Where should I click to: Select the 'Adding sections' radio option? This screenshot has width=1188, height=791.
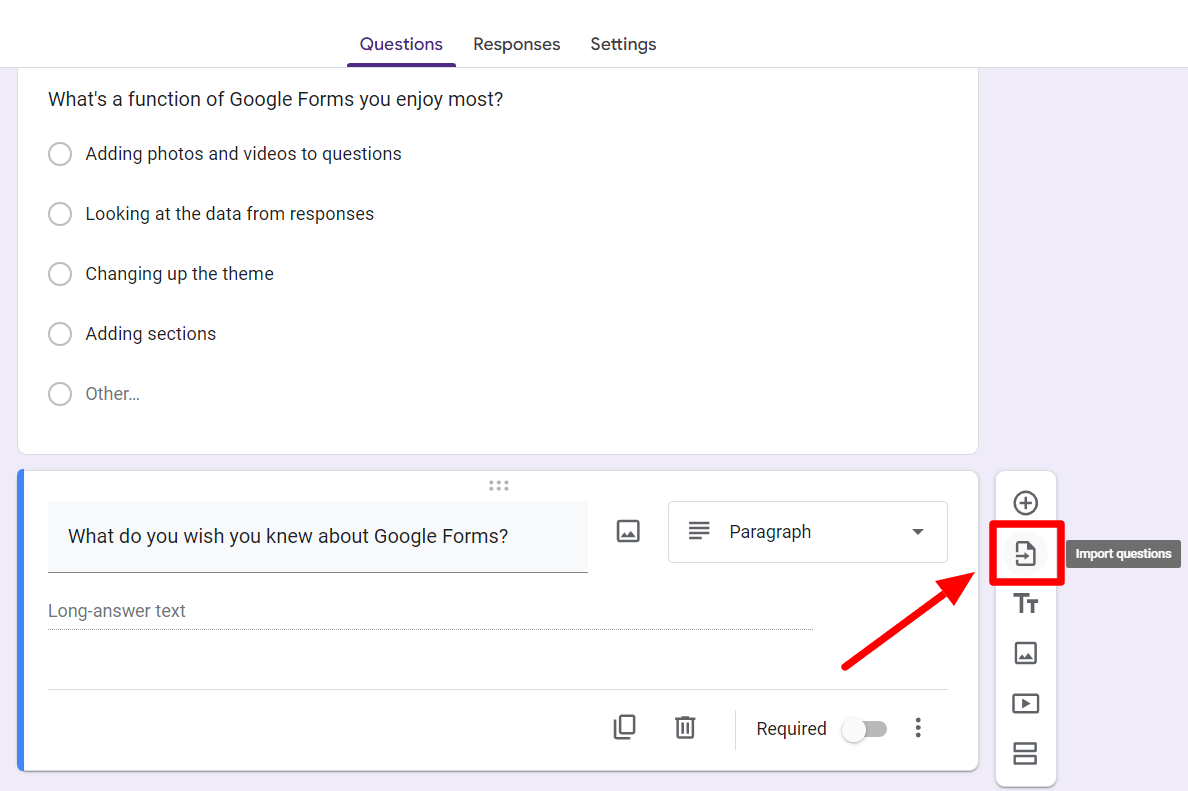click(x=60, y=334)
